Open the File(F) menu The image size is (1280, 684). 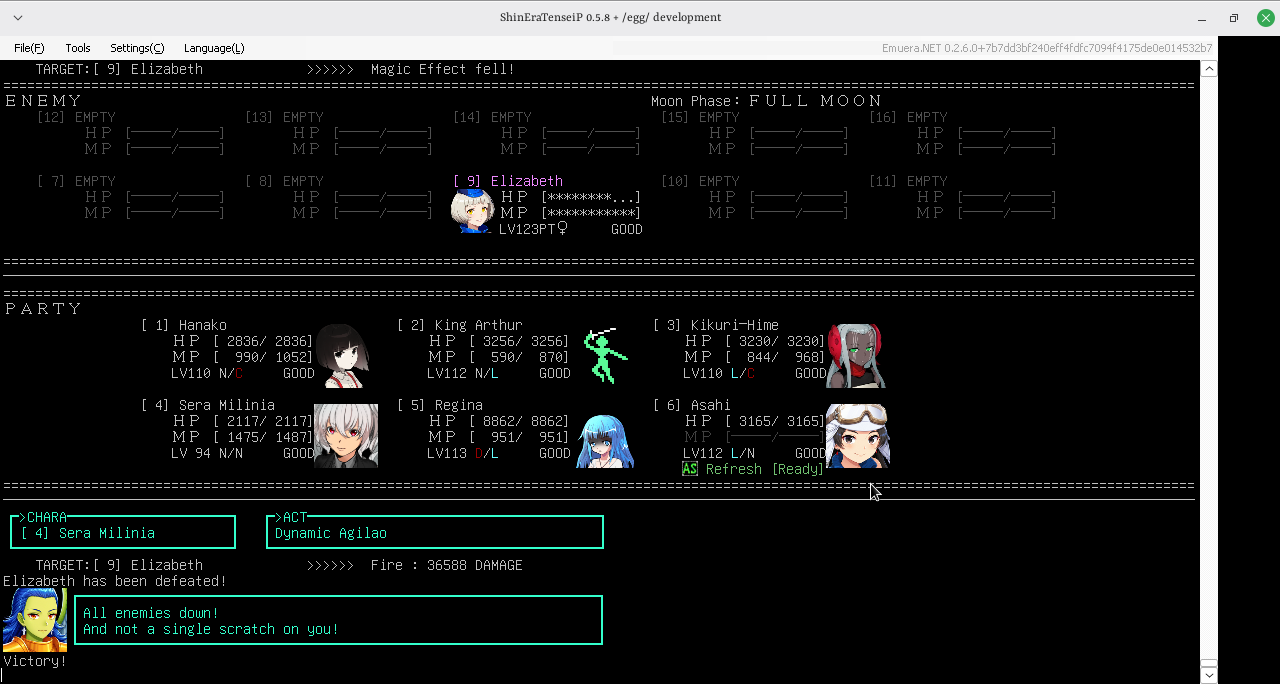29,48
